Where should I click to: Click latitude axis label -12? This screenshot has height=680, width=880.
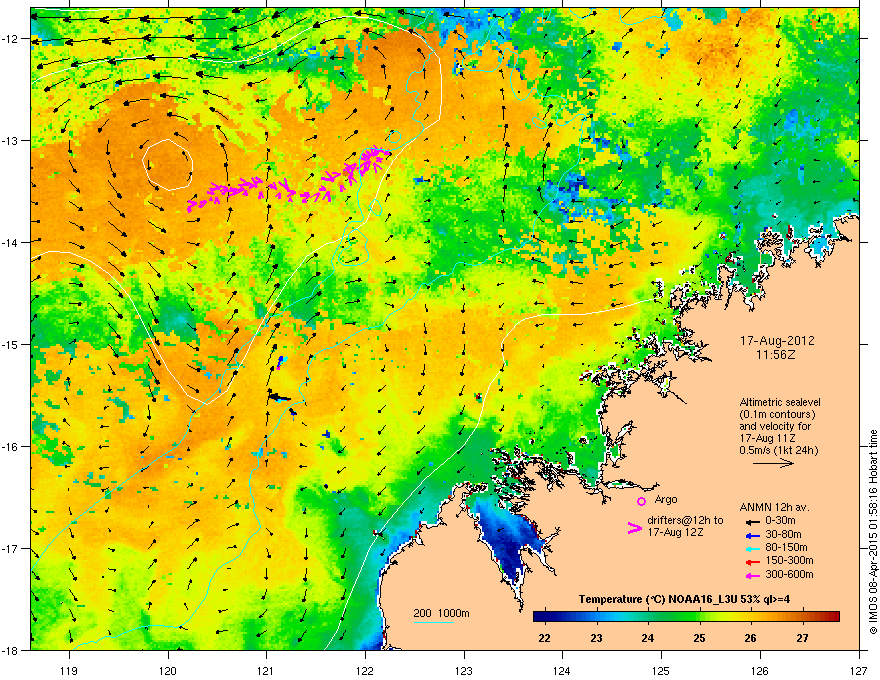tap(11, 39)
